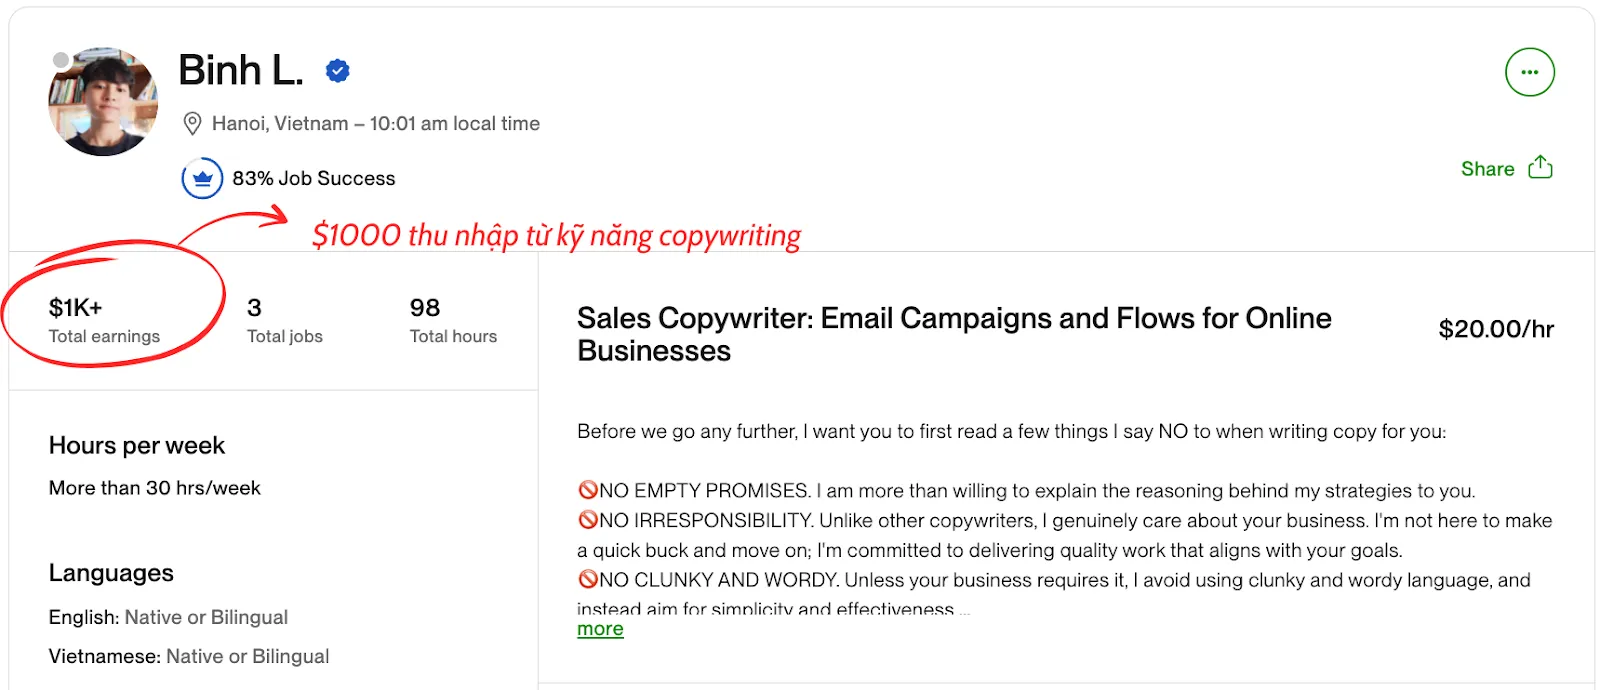The image size is (1600, 690).
Task: Click red prohibited icon before NO CLUNKY
Action: (x=588, y=579)
